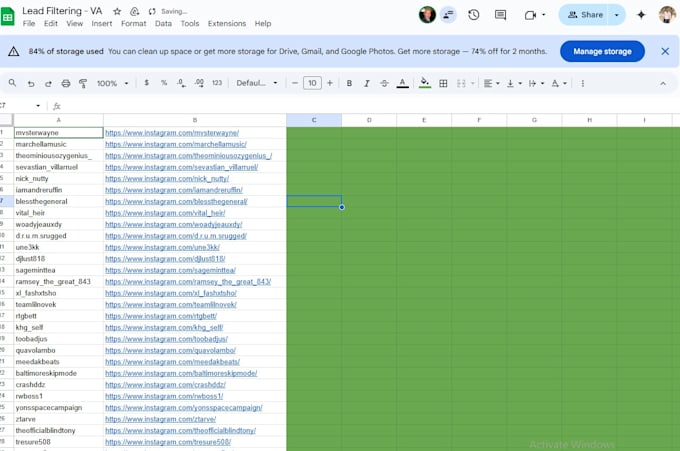This screenshot has height=451, width=680.
Task: Open the more toolbar options menu
Action: pos(582,83)
